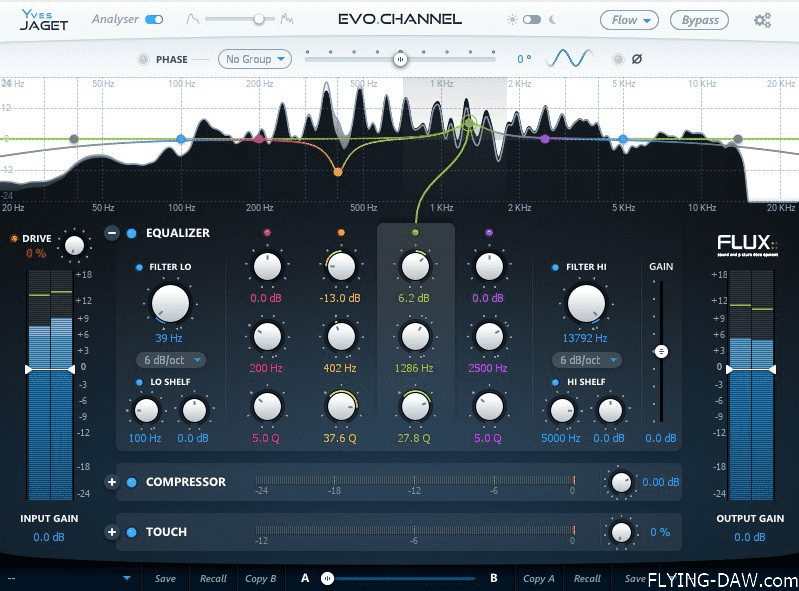Toggle the Filter Lo enable LED

pyautogui.click(x=139, y=267)
